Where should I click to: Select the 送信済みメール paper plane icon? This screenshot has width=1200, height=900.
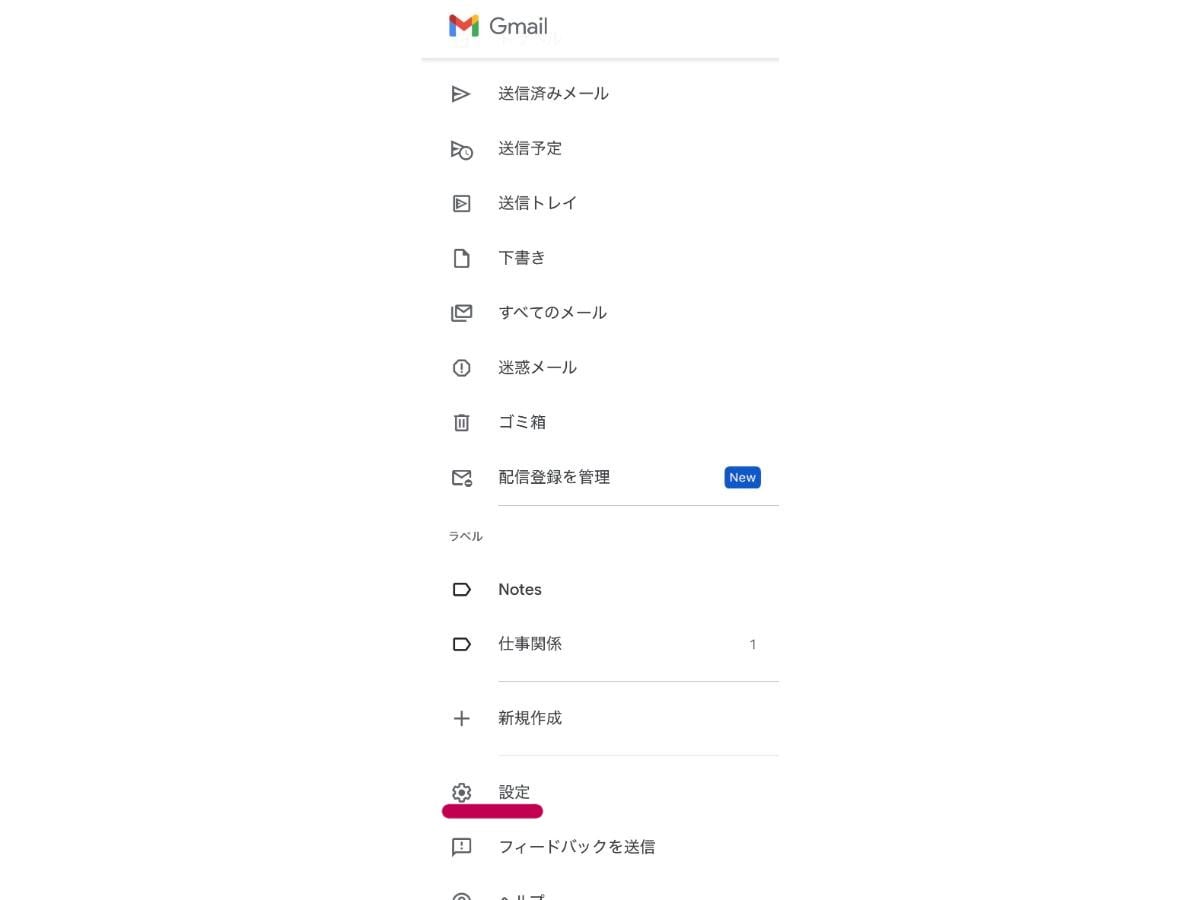click(x=461, y=93)
